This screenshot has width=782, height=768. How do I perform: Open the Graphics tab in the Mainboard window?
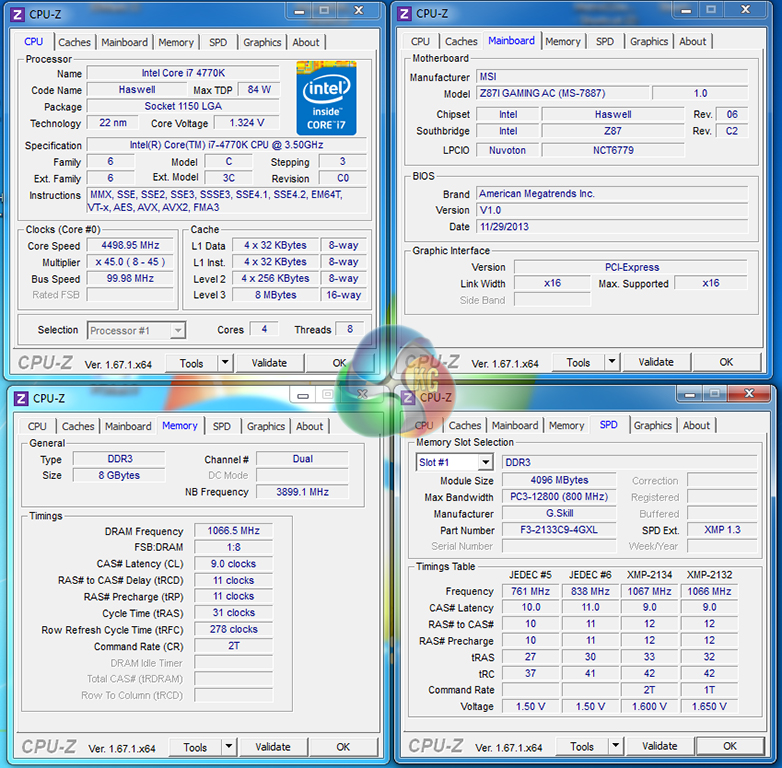(649, 41)
